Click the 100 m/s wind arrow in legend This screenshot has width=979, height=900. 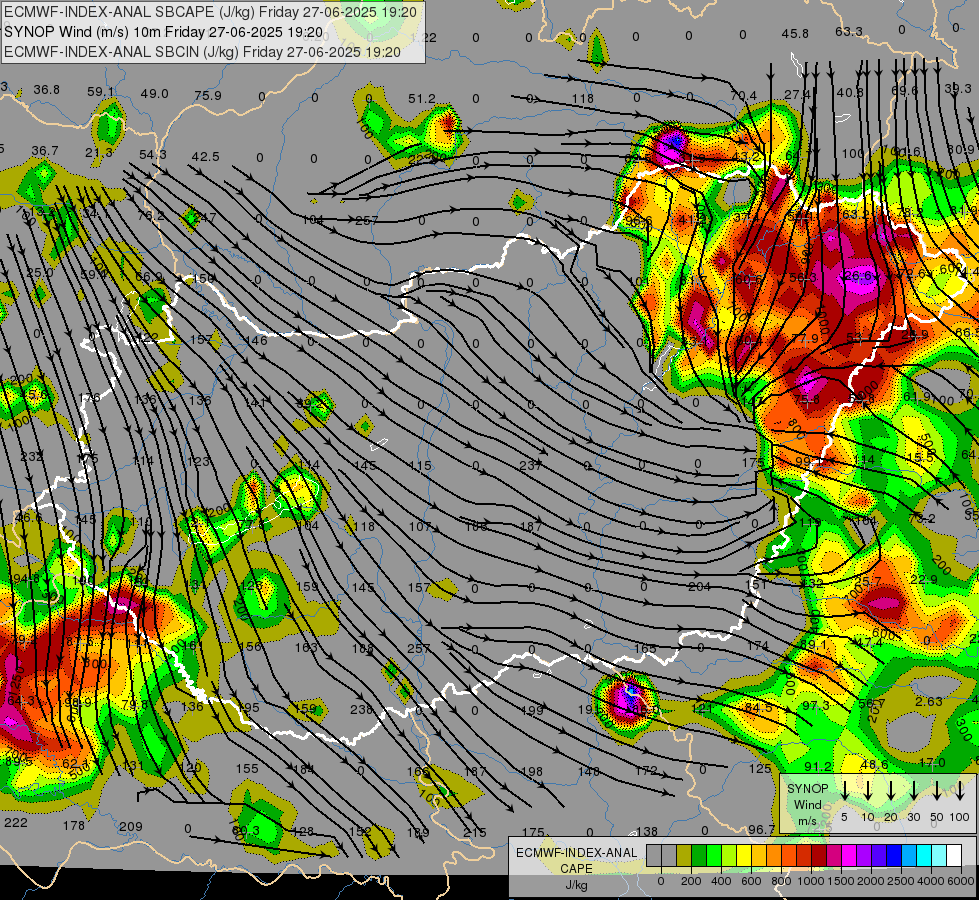(960, 789)
